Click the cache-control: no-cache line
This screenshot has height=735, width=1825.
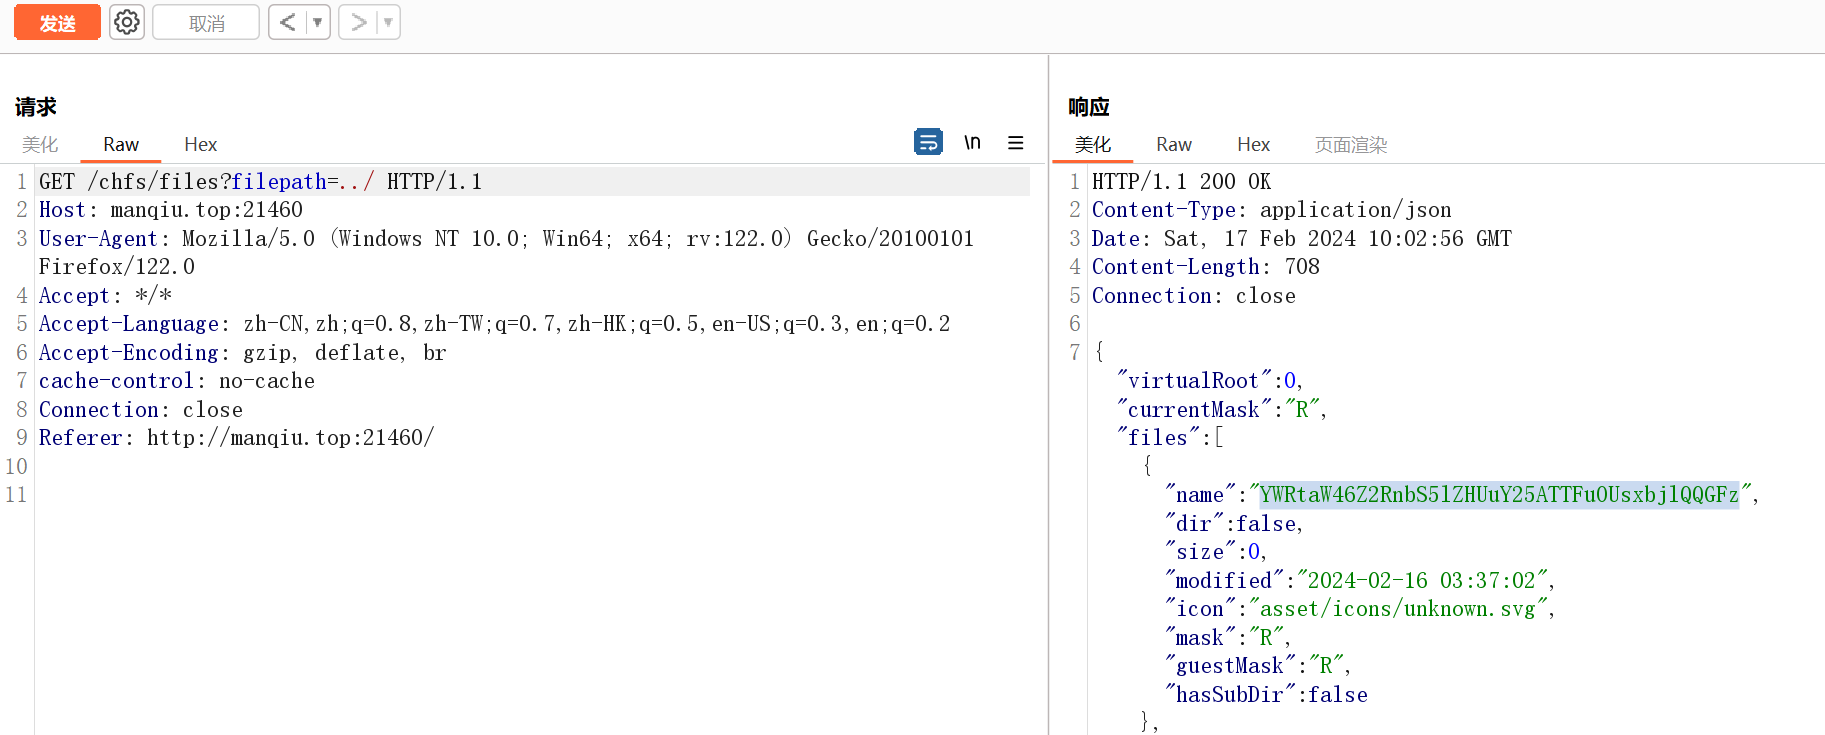[x=177, y=381]
